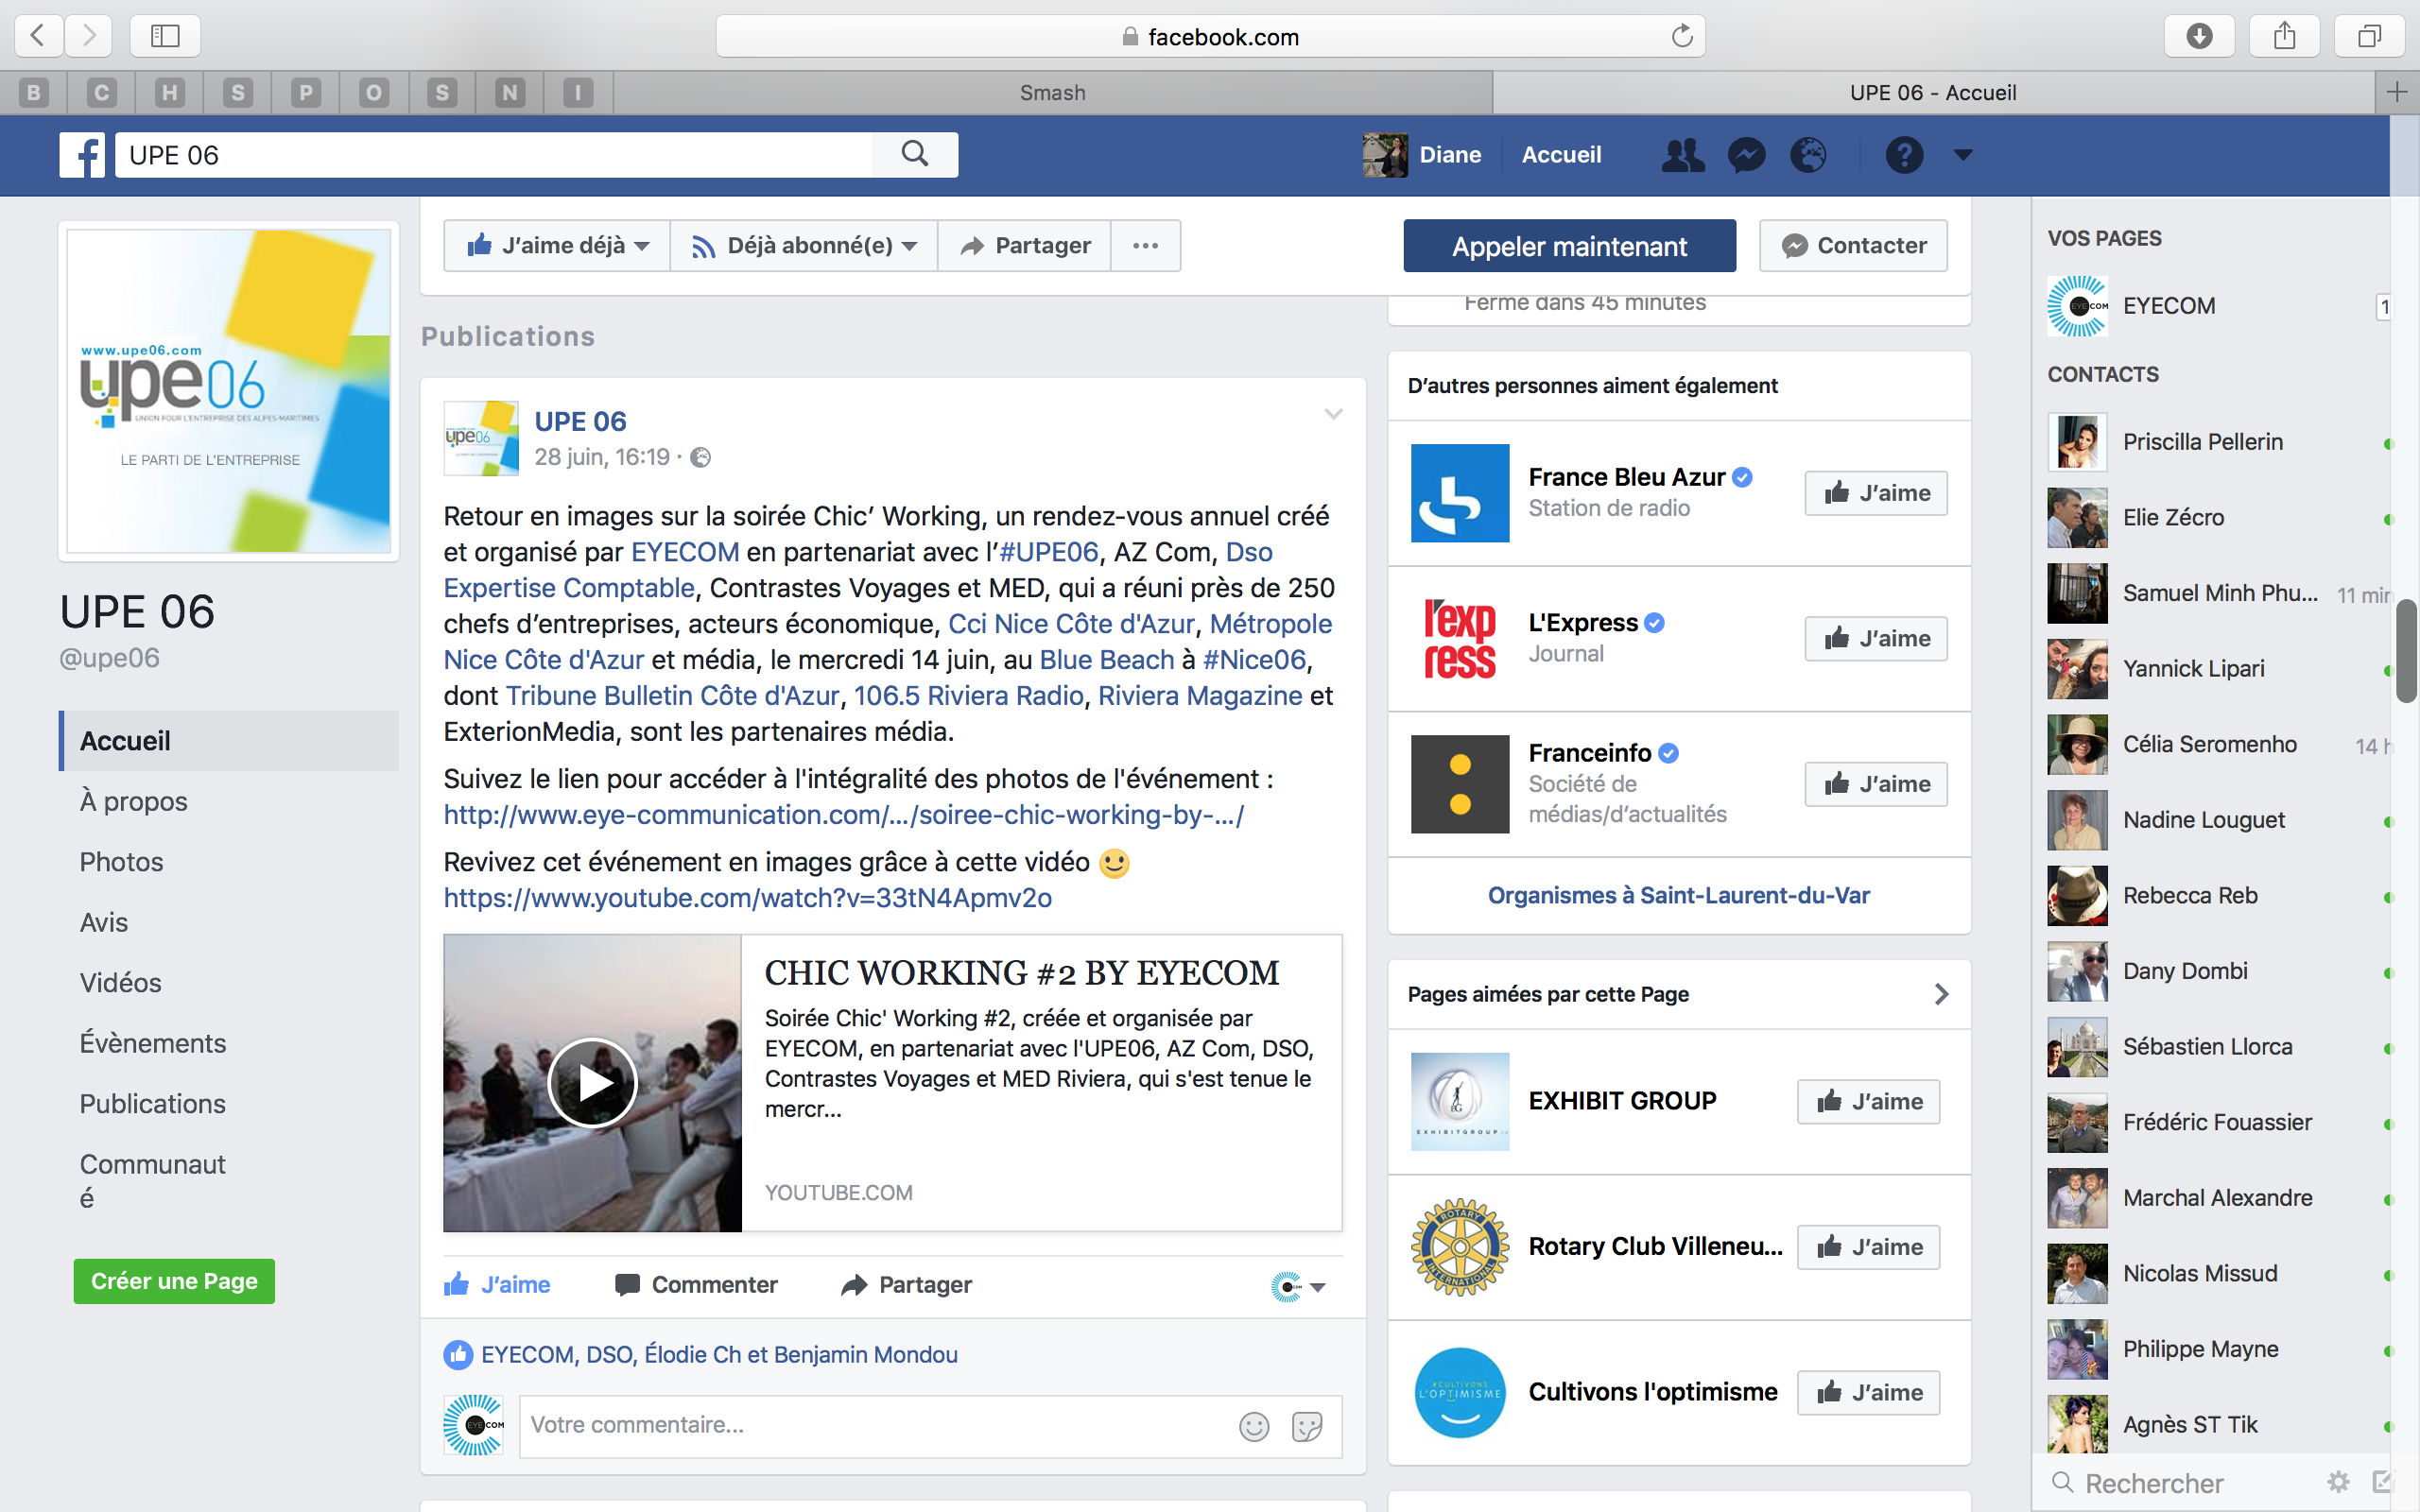Reload the page icon
Screen dimensions: 2420x1512
(1682, 36)
